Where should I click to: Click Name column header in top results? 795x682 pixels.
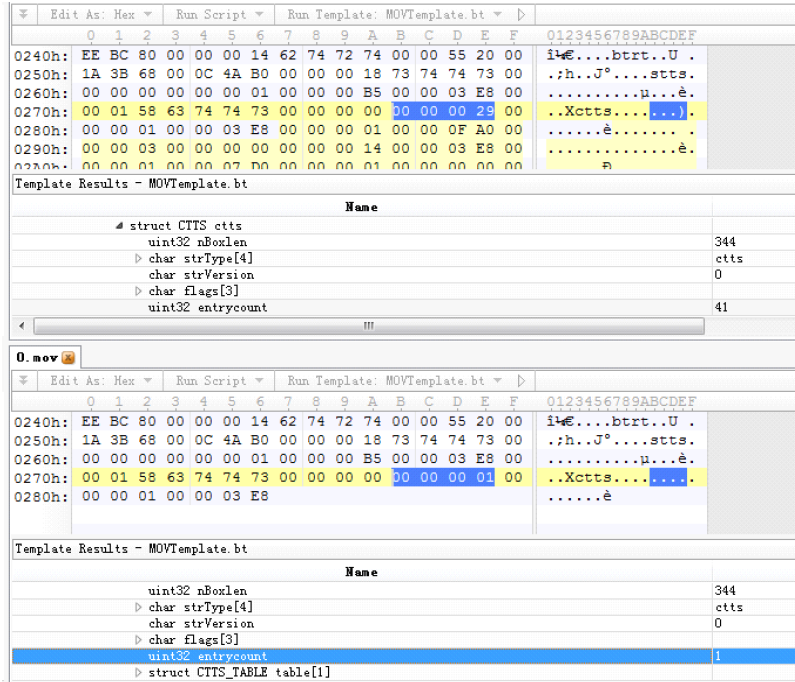coord(362,207)
